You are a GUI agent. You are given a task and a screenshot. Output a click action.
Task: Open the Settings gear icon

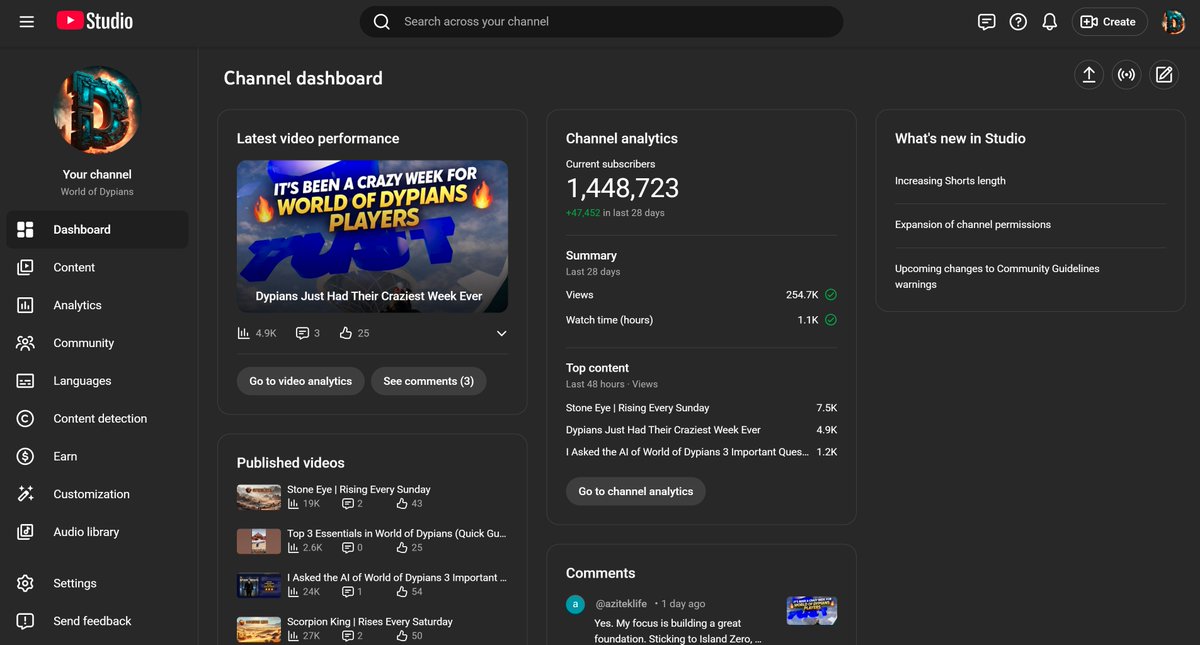26,583
